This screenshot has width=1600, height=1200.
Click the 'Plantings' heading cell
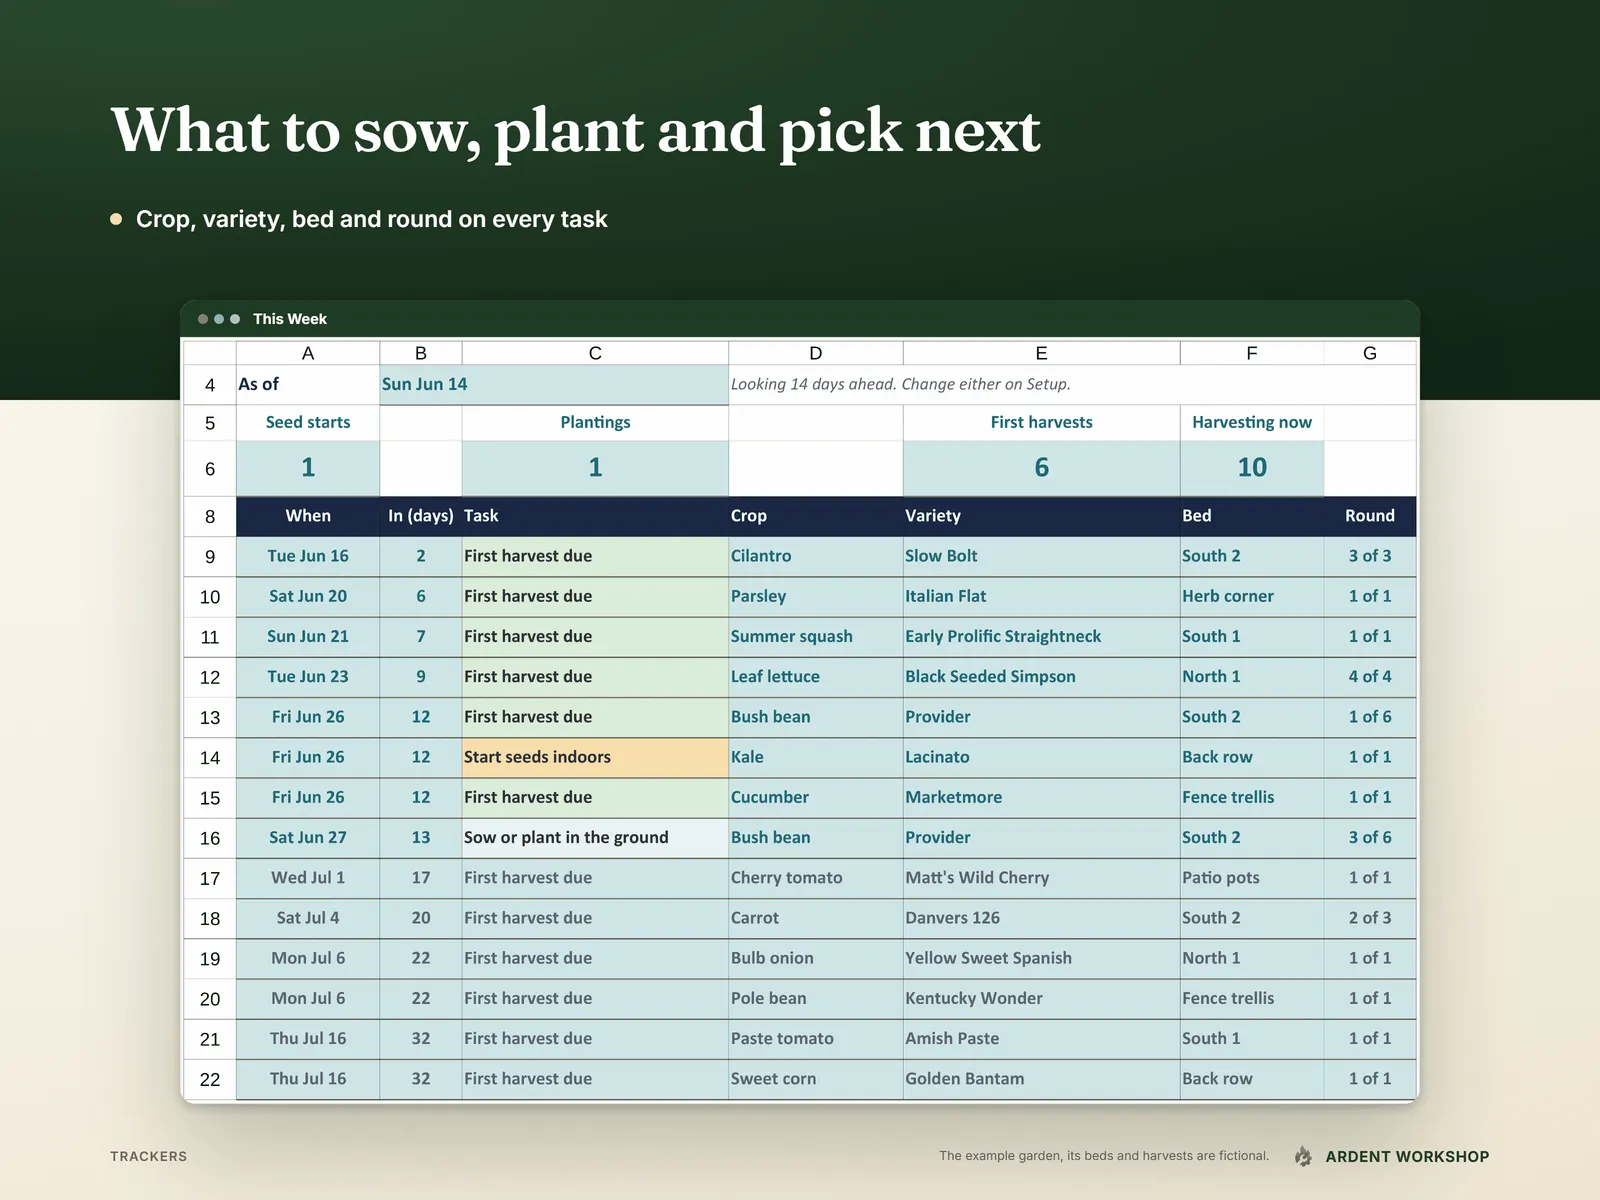point(595,423)
